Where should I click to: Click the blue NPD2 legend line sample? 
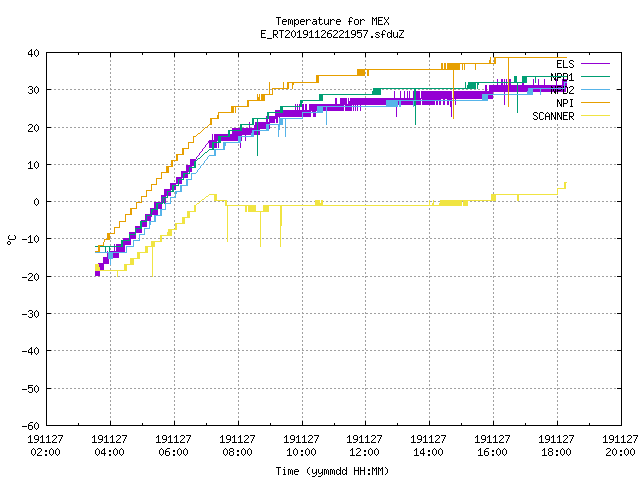click(596, 90)
